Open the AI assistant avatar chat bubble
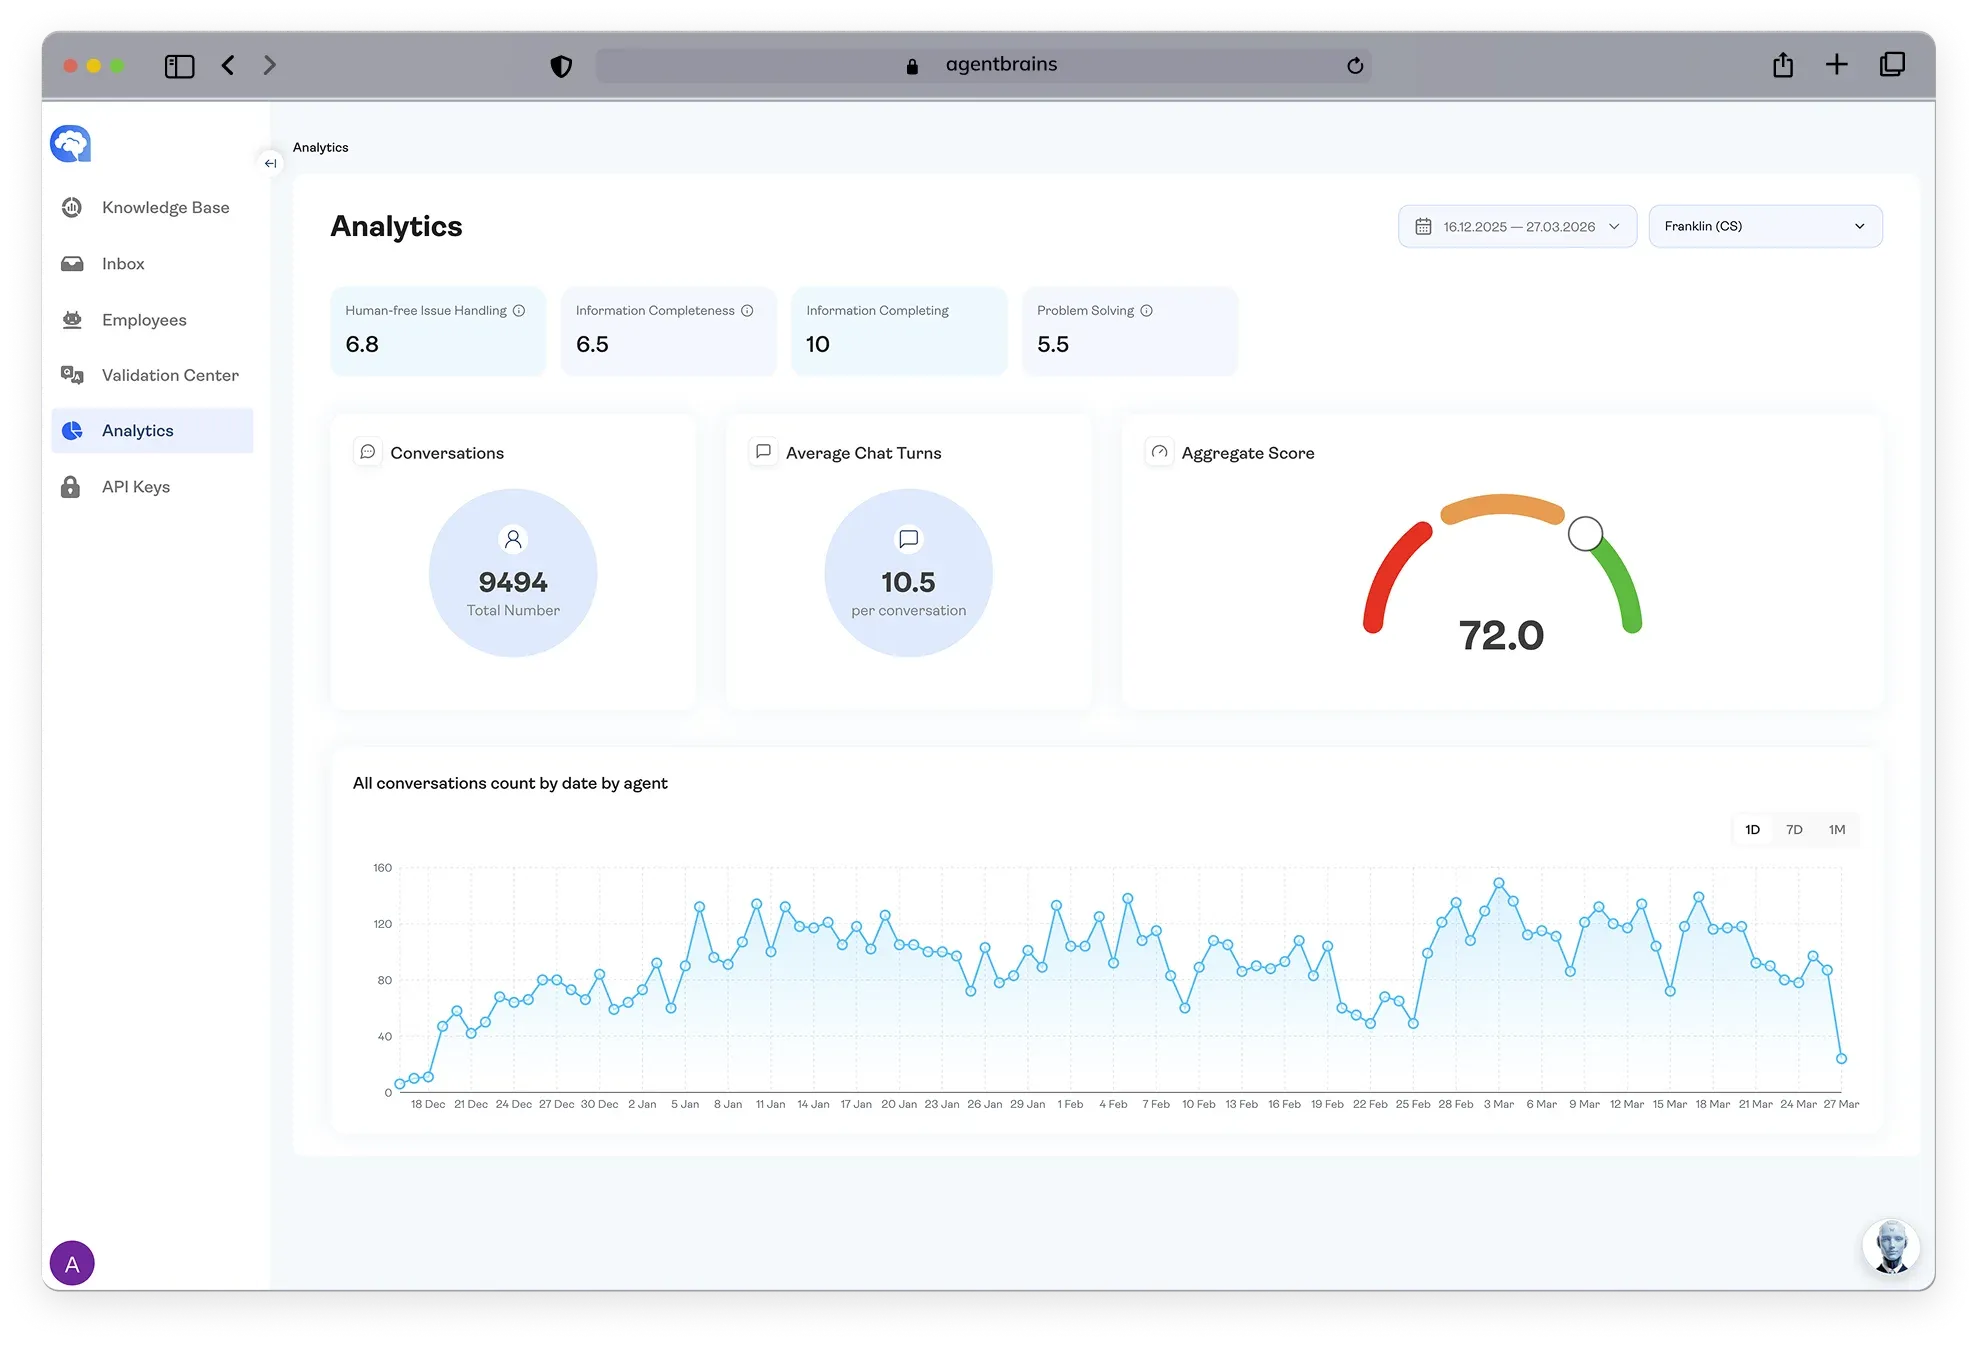The height and width of the screenshot is (1345, 1978). pos(1890,1247)
